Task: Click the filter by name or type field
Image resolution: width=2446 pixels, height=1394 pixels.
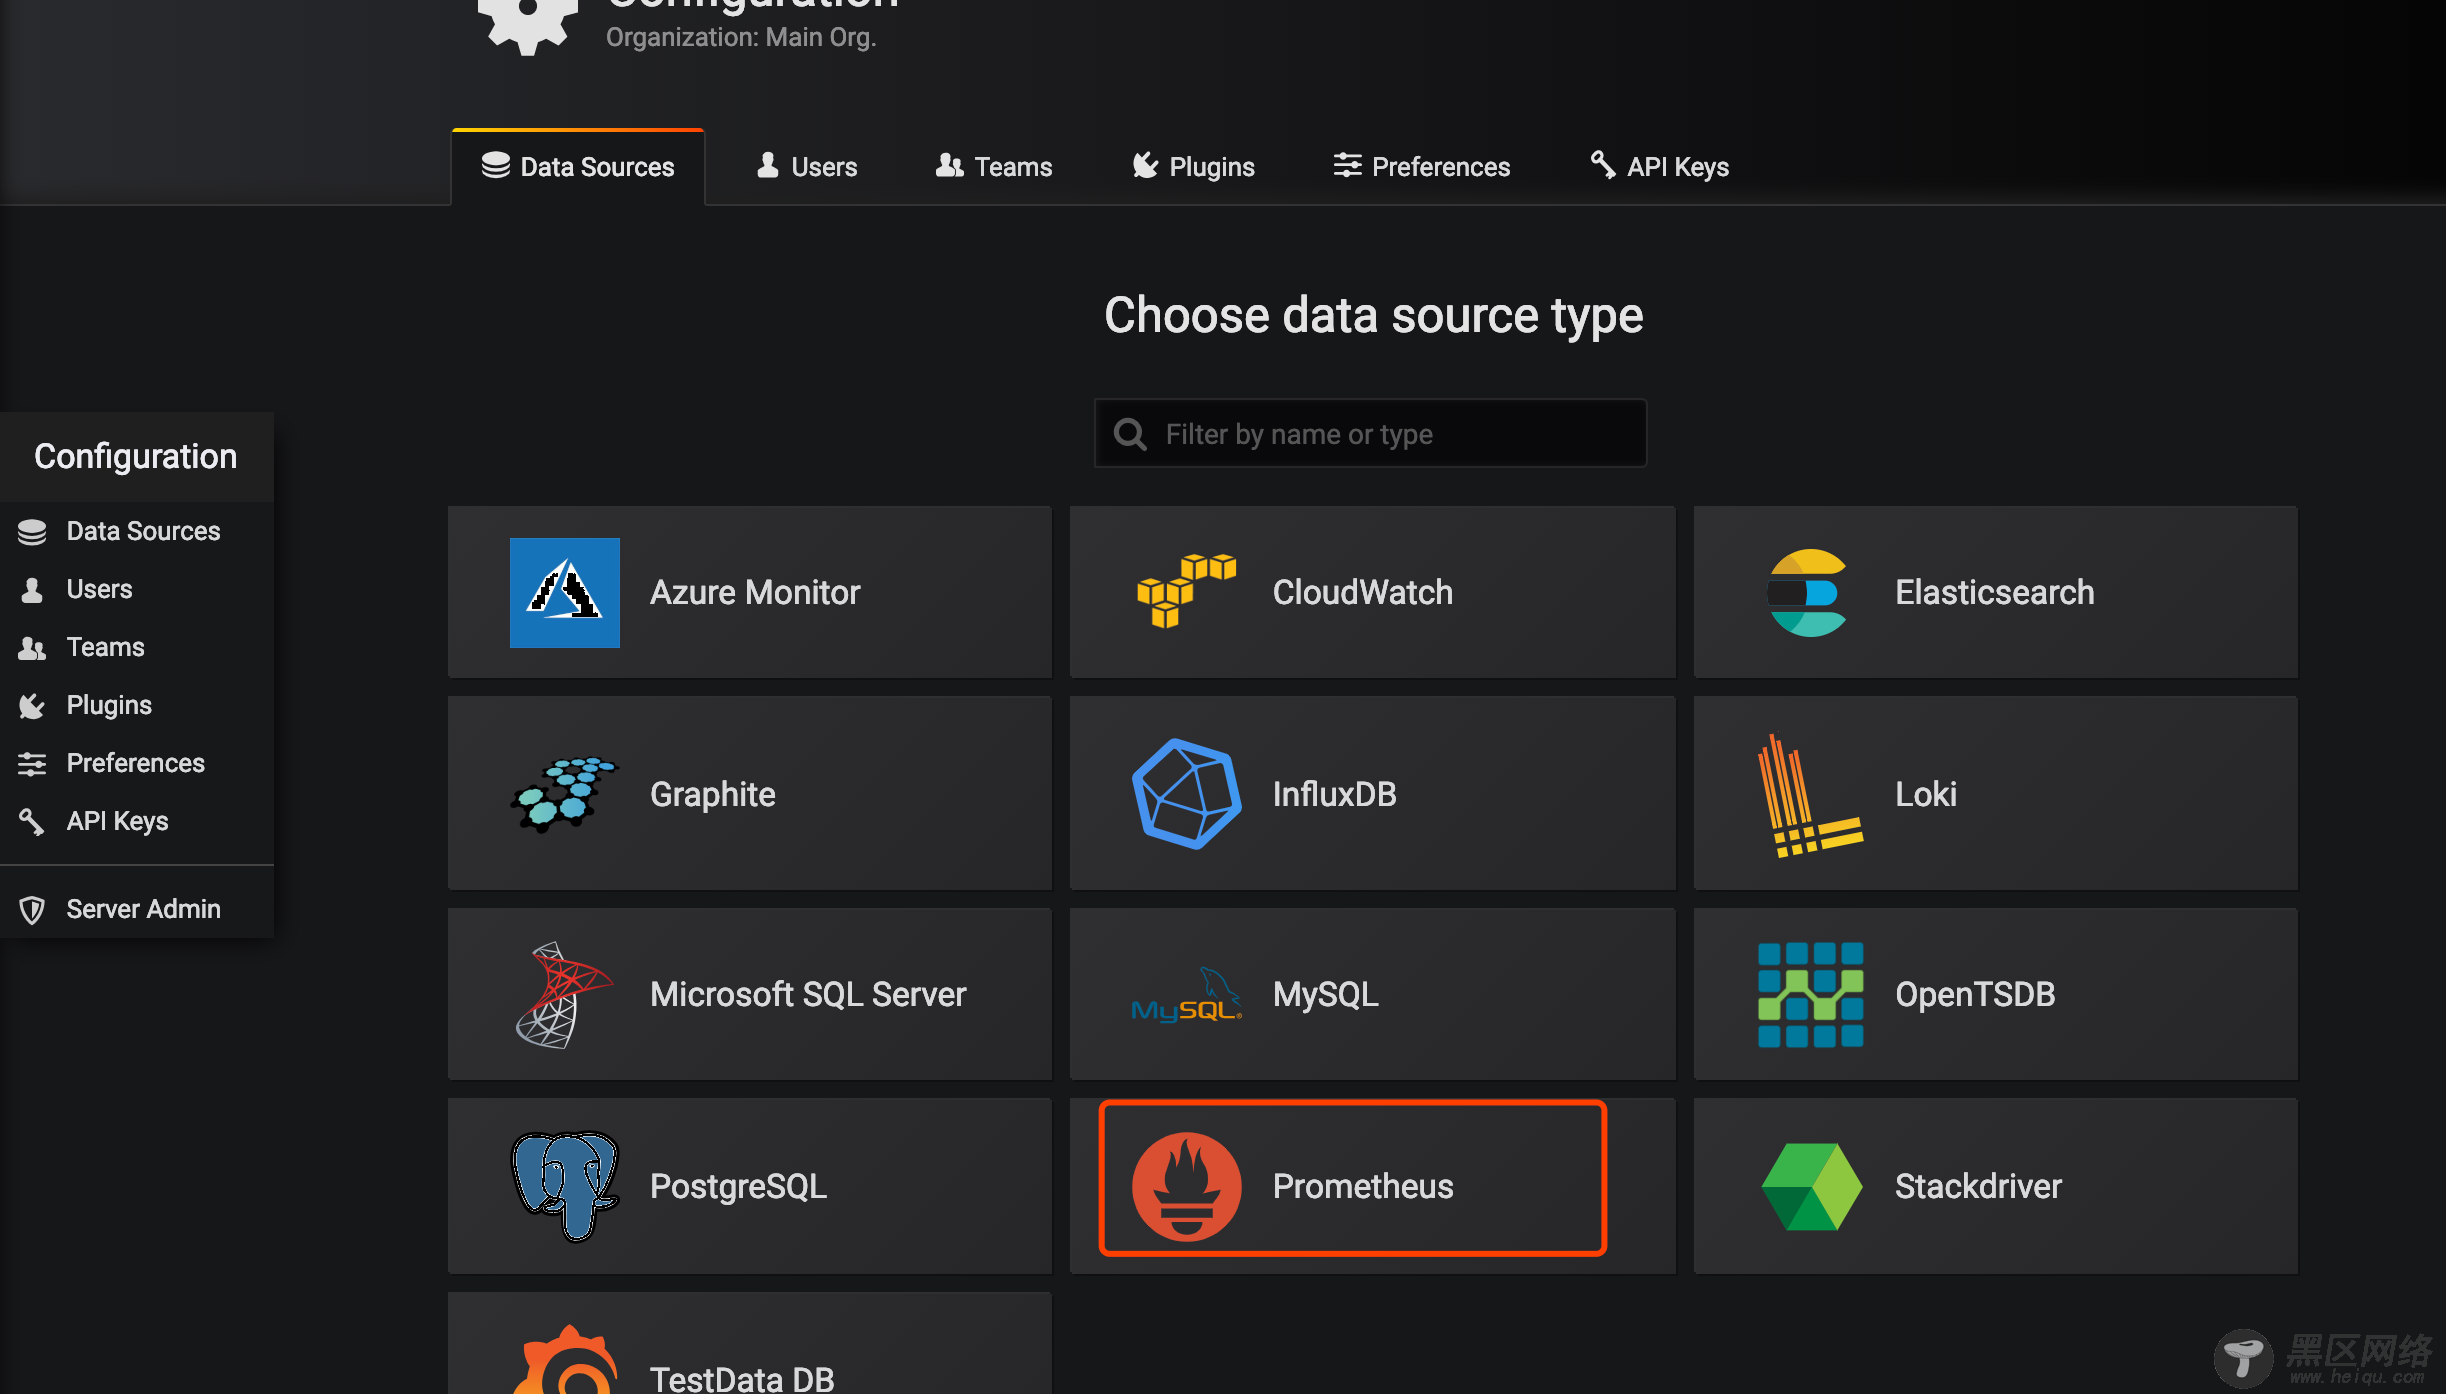Action: (x=1373, y=433)
